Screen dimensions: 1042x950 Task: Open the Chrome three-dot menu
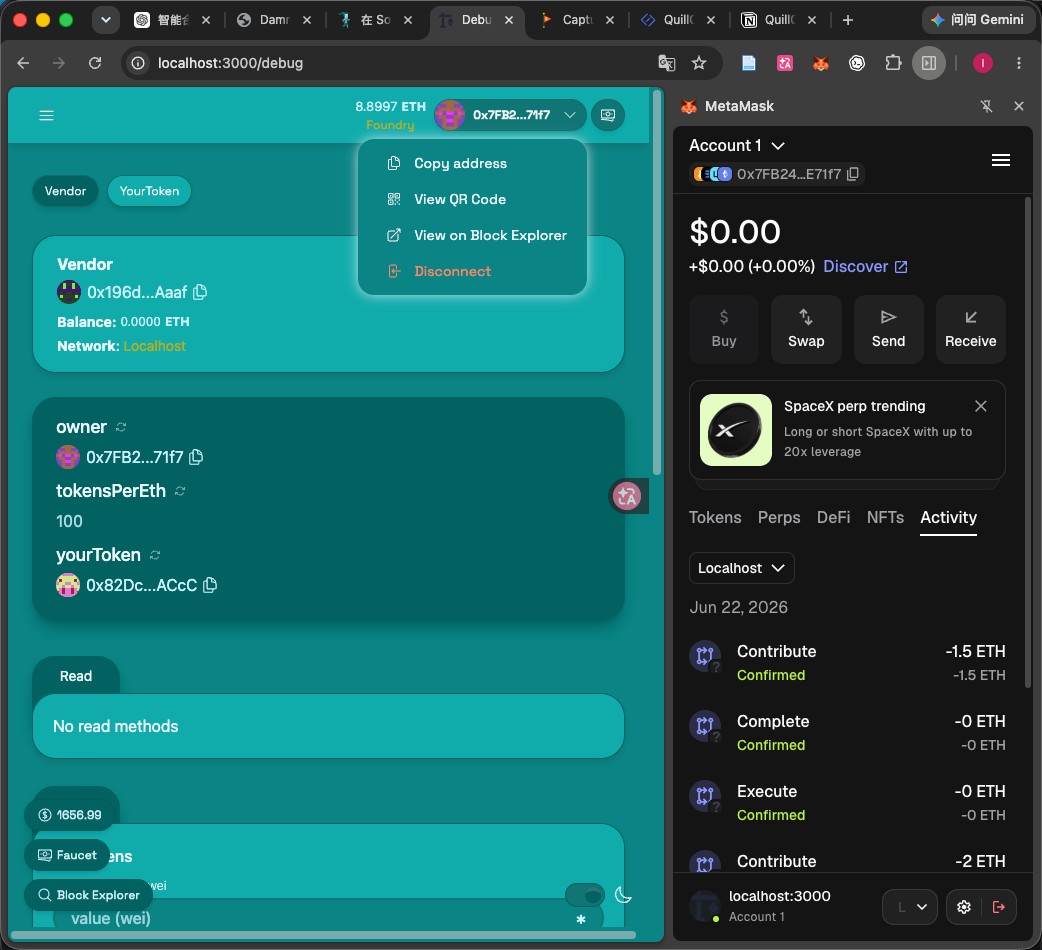point(1019,63)
